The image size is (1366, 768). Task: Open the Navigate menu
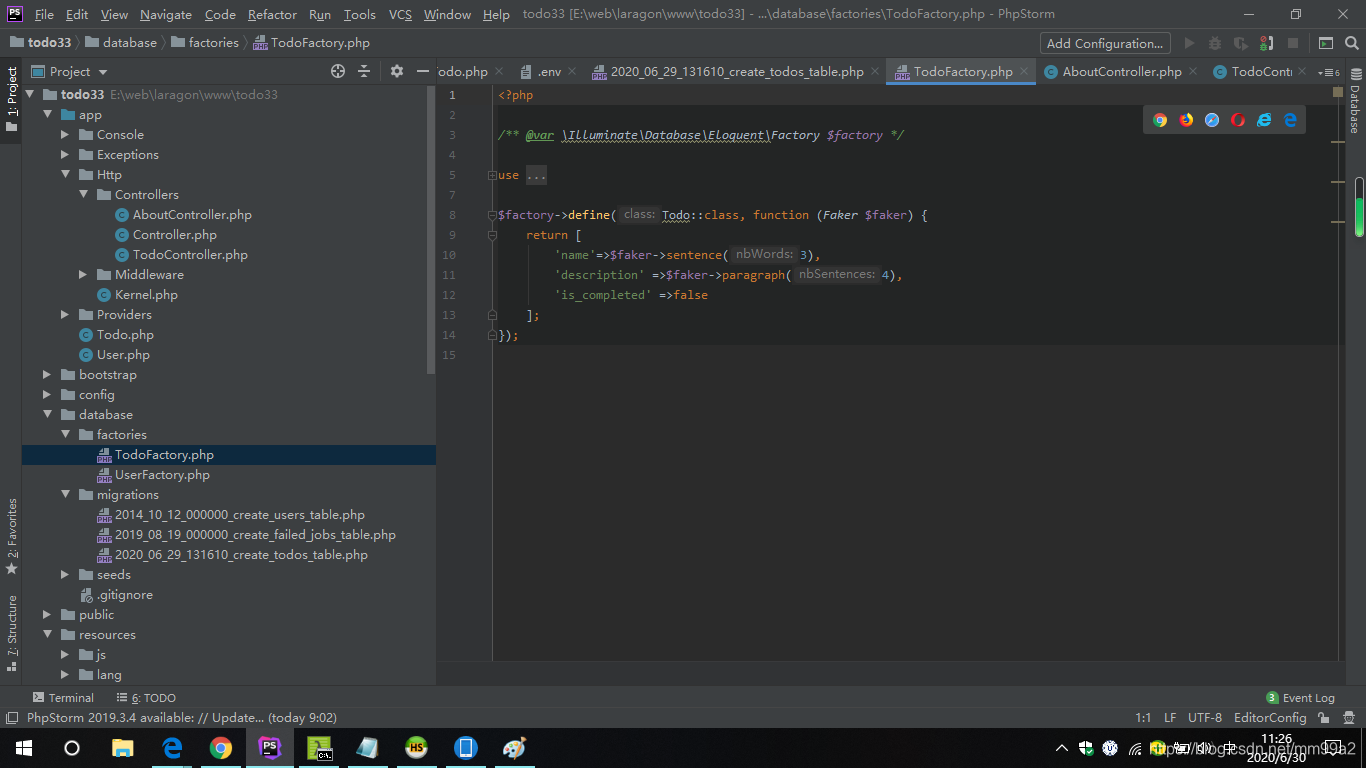pos(166,14)
